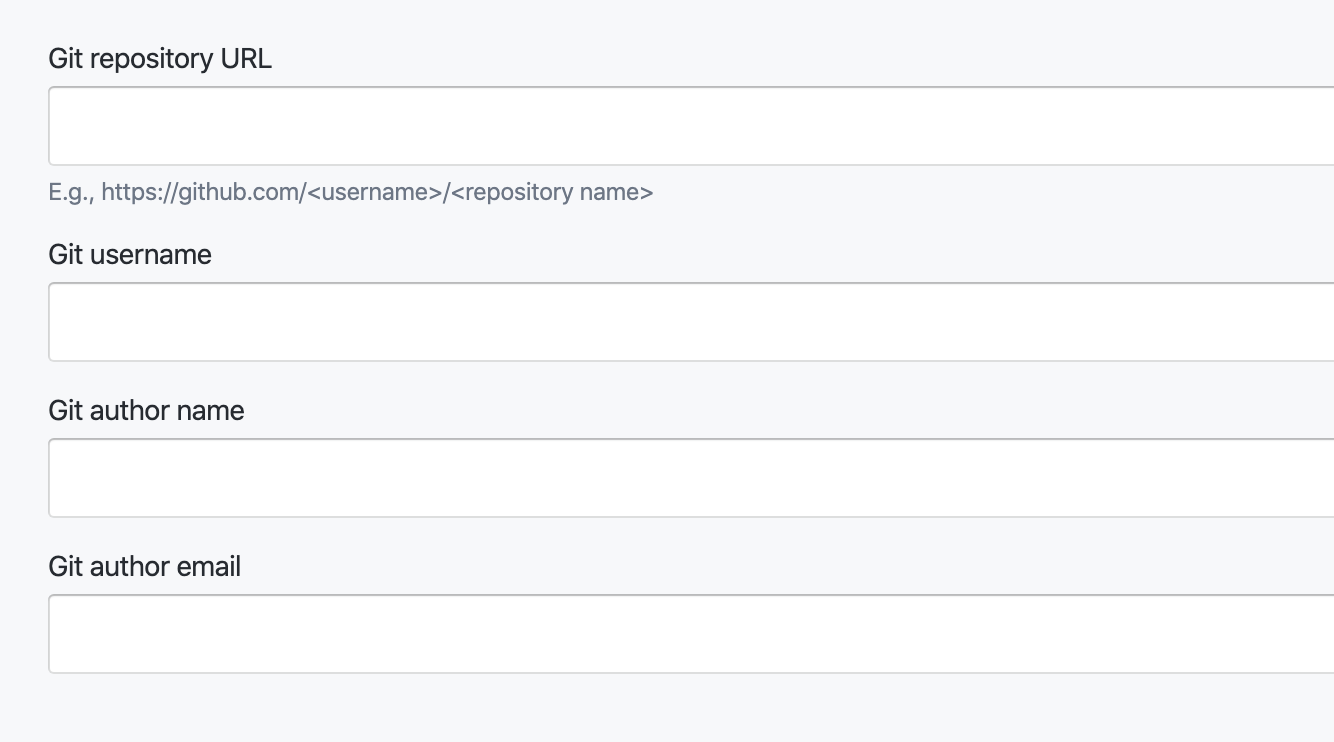1334x742 pixels.
Task: Place cursor in the username box
Action: click(691, 322)
